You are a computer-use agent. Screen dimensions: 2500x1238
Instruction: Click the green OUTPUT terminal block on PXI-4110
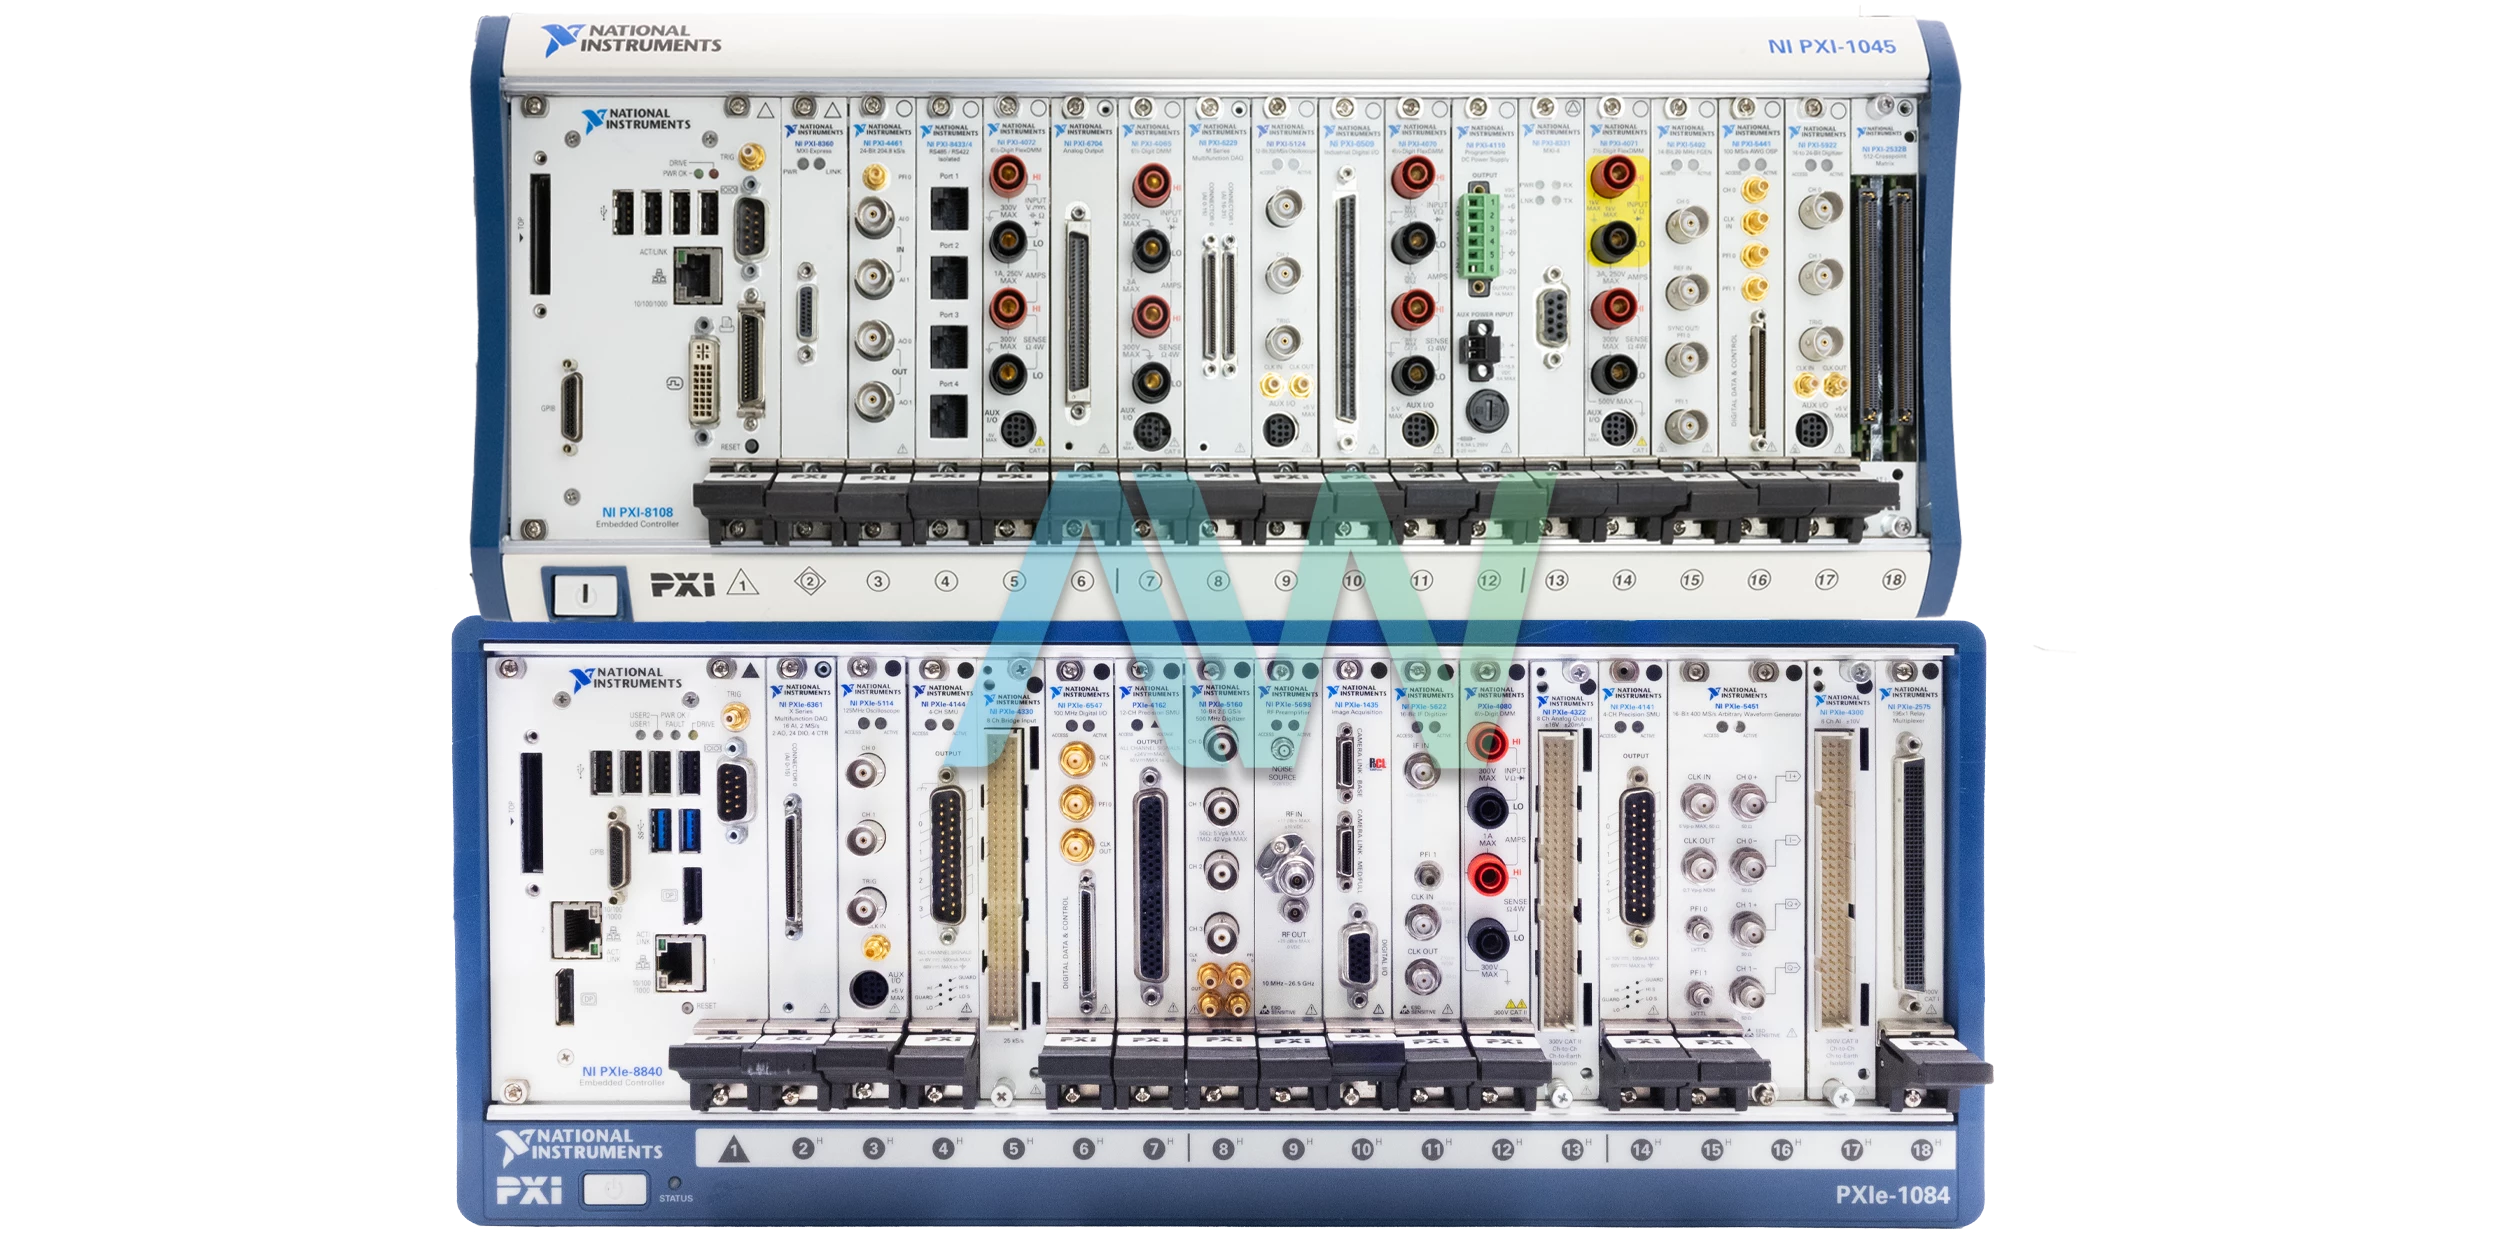1478,237
